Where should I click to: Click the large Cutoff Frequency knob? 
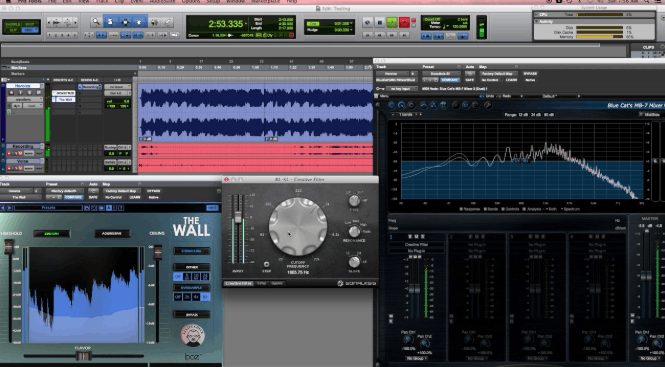coord(298,227)
